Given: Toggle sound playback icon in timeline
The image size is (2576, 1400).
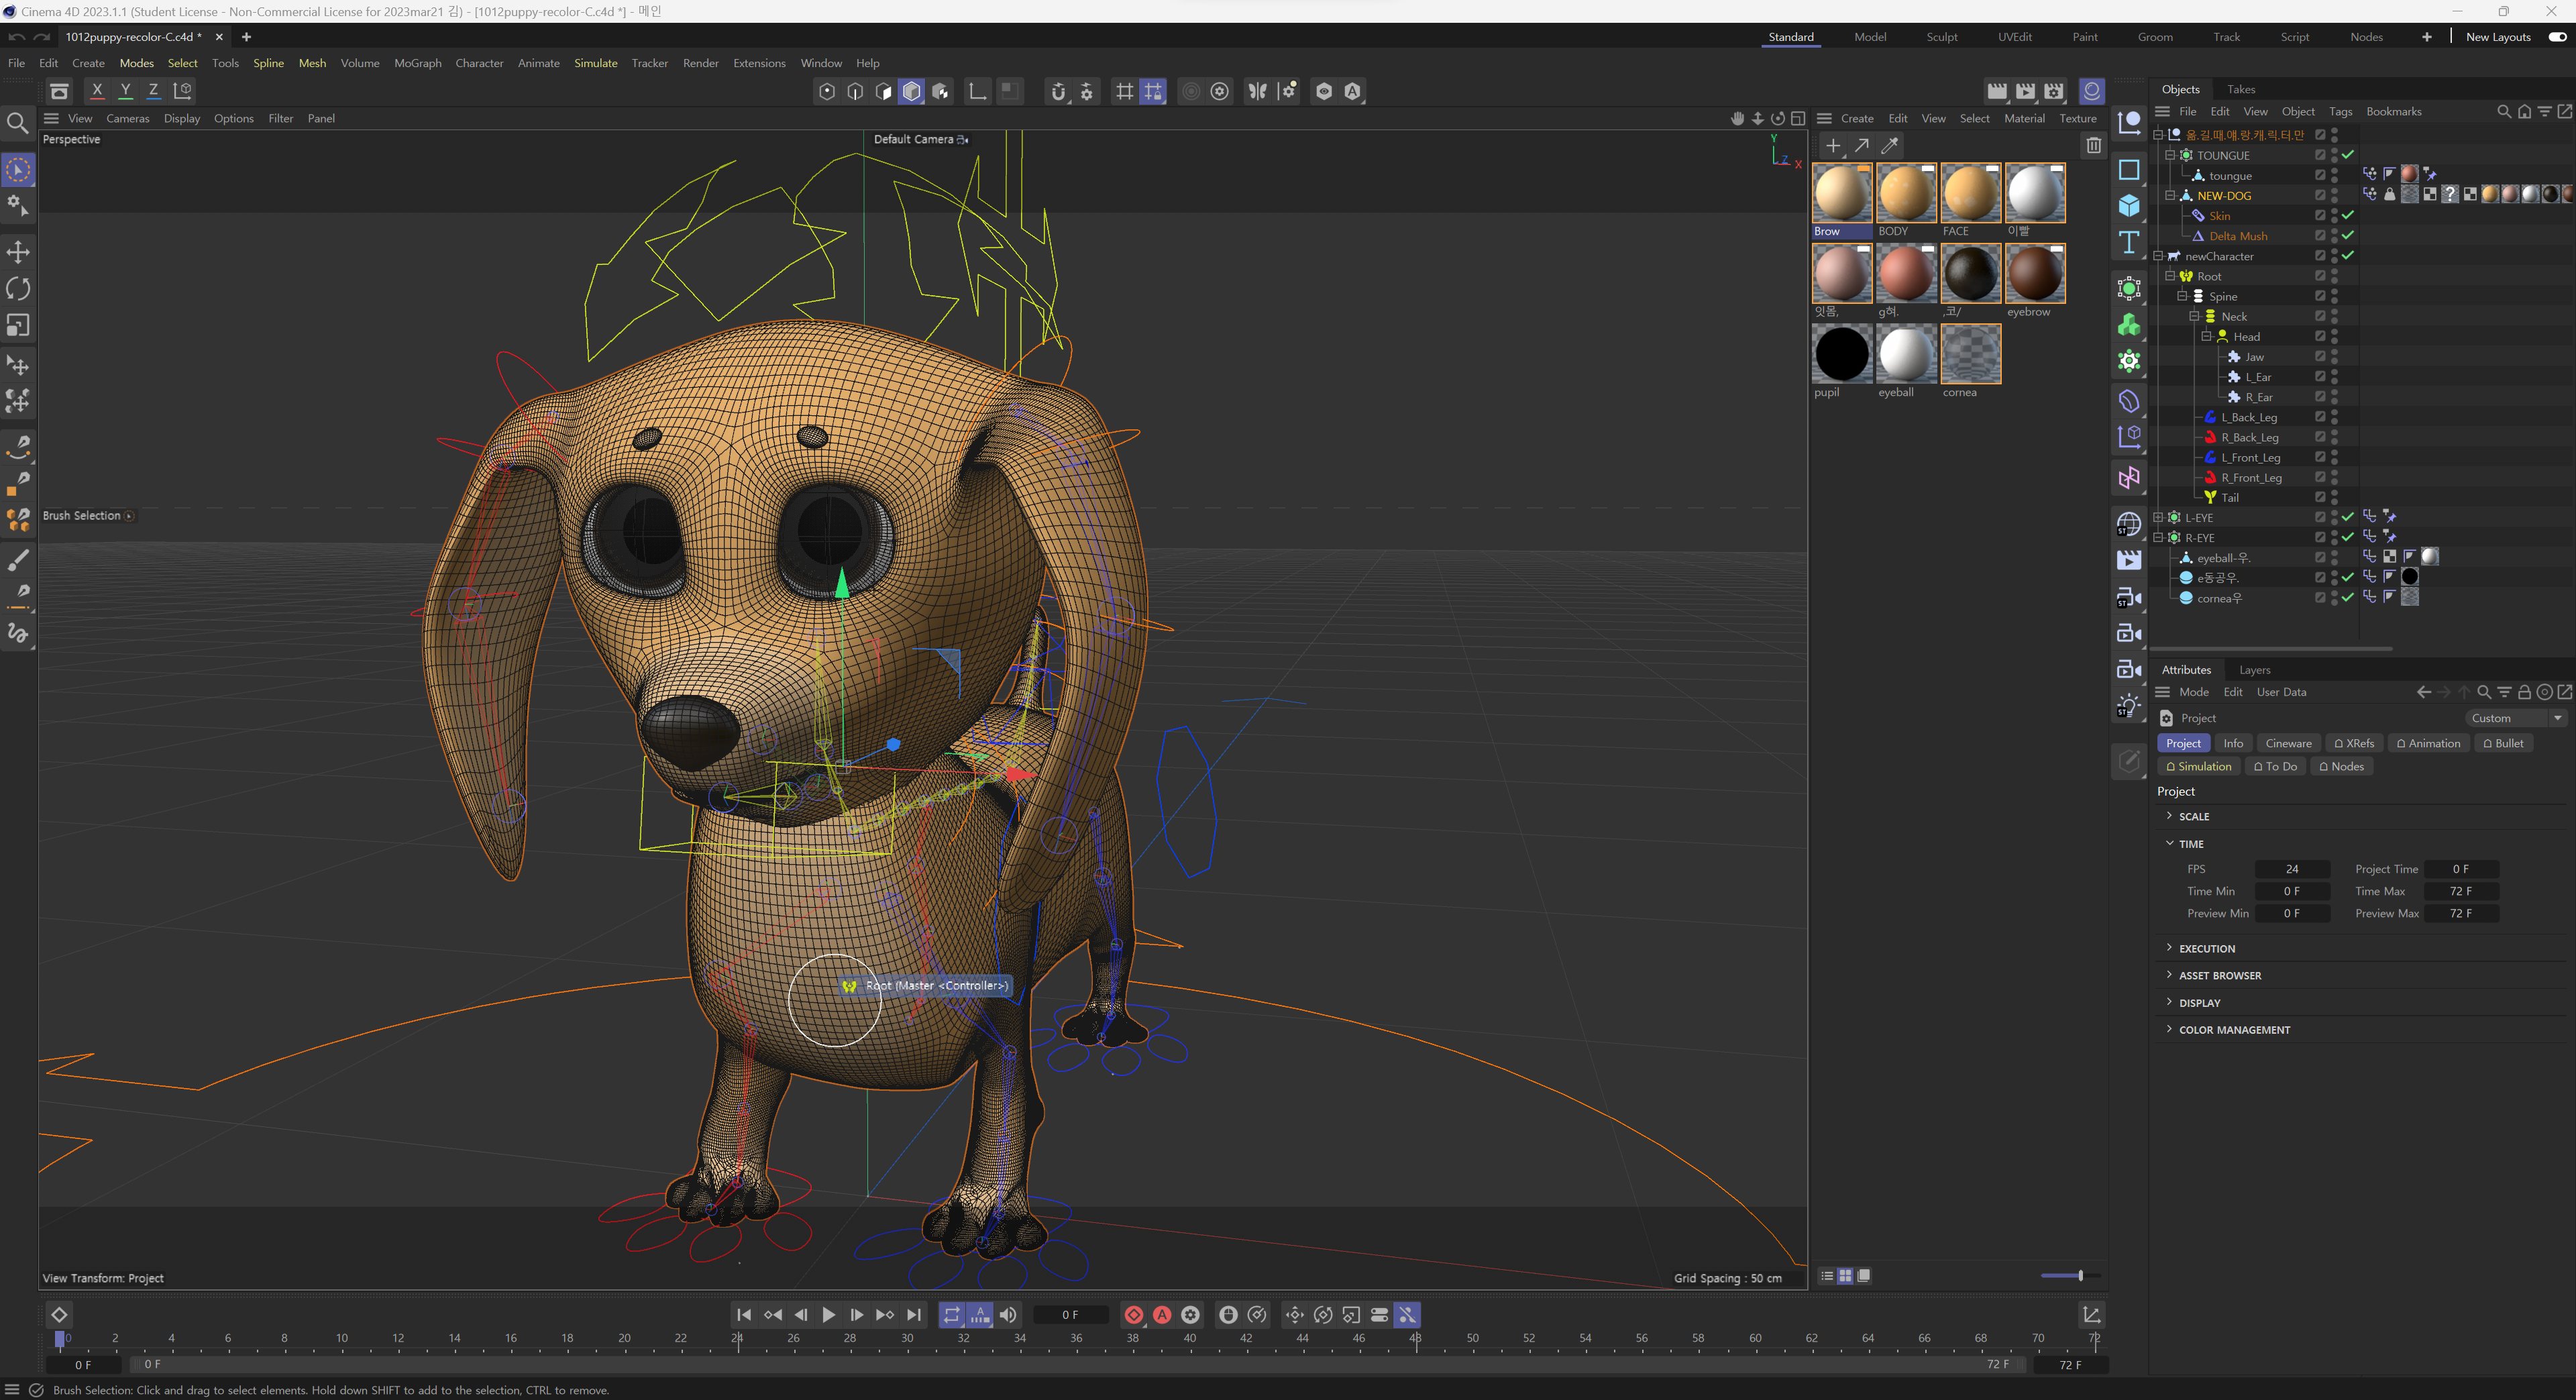Looking at the screenshot, I should [x=1008, y=1315].
